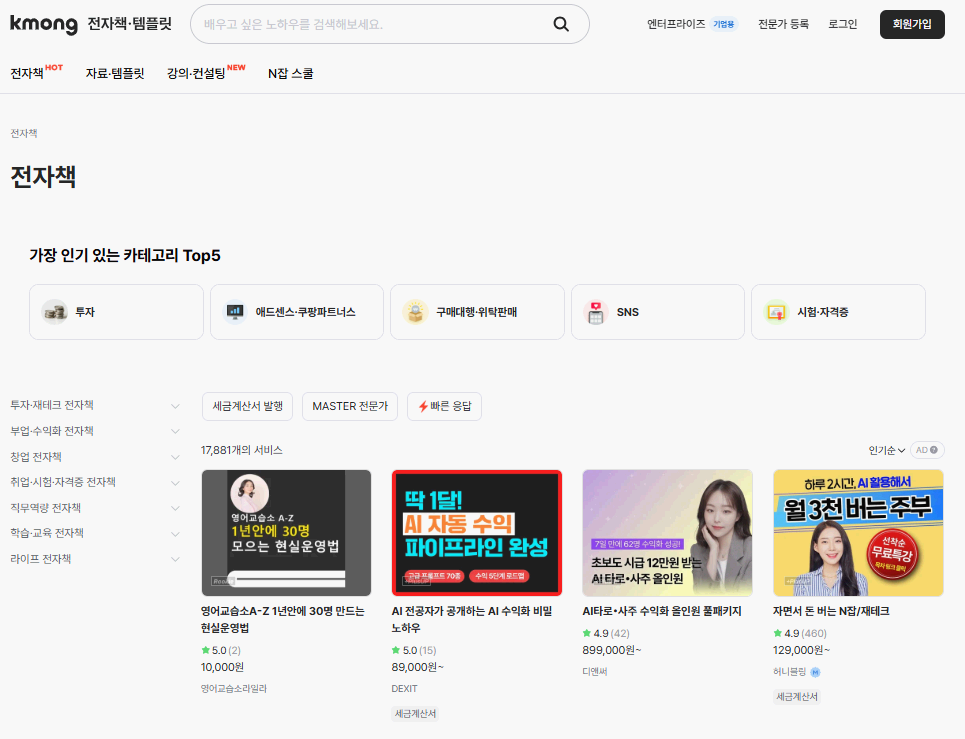965x739 pixels.
Task: Click the kmong logo
Action: pyautogui.click(x=44, y=24)
